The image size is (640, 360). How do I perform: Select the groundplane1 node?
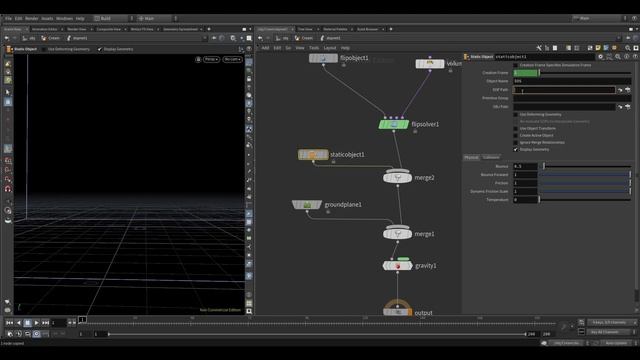(307, 204)
